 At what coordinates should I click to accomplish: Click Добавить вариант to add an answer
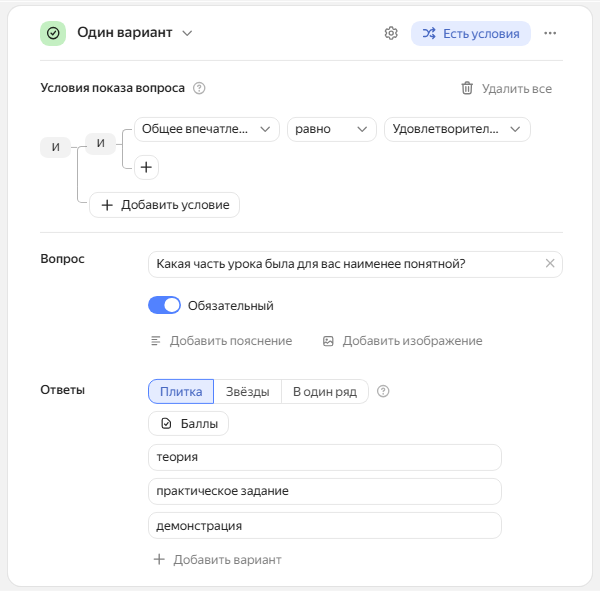pos(217,560)
